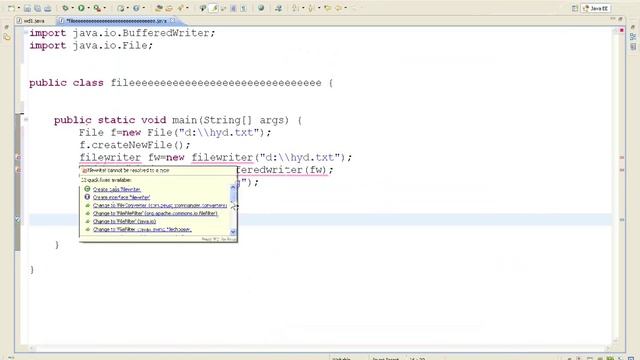640x360 pixels.
Task: Collapse the main method fold marker
Action: pyautogui.click(x=26, y=120)
